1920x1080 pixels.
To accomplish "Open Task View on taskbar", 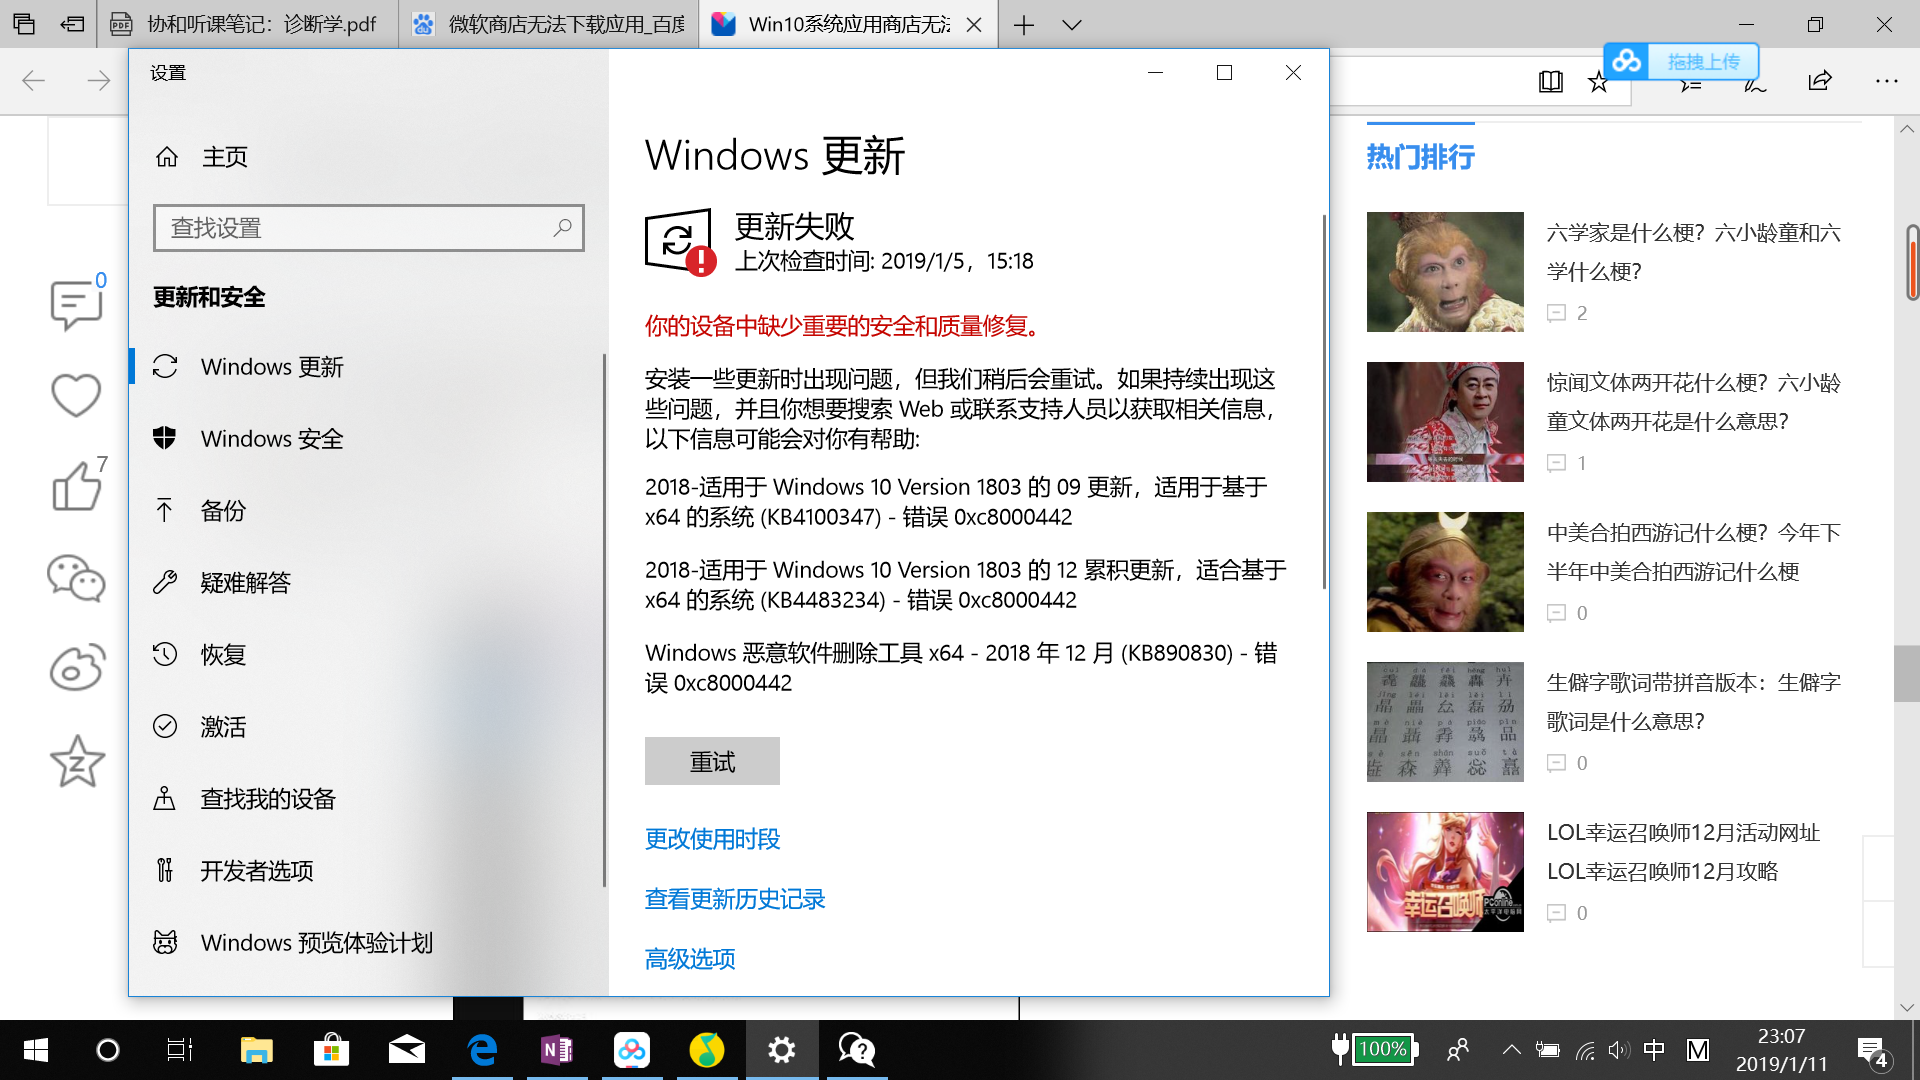I will (x=180, y=1050).
